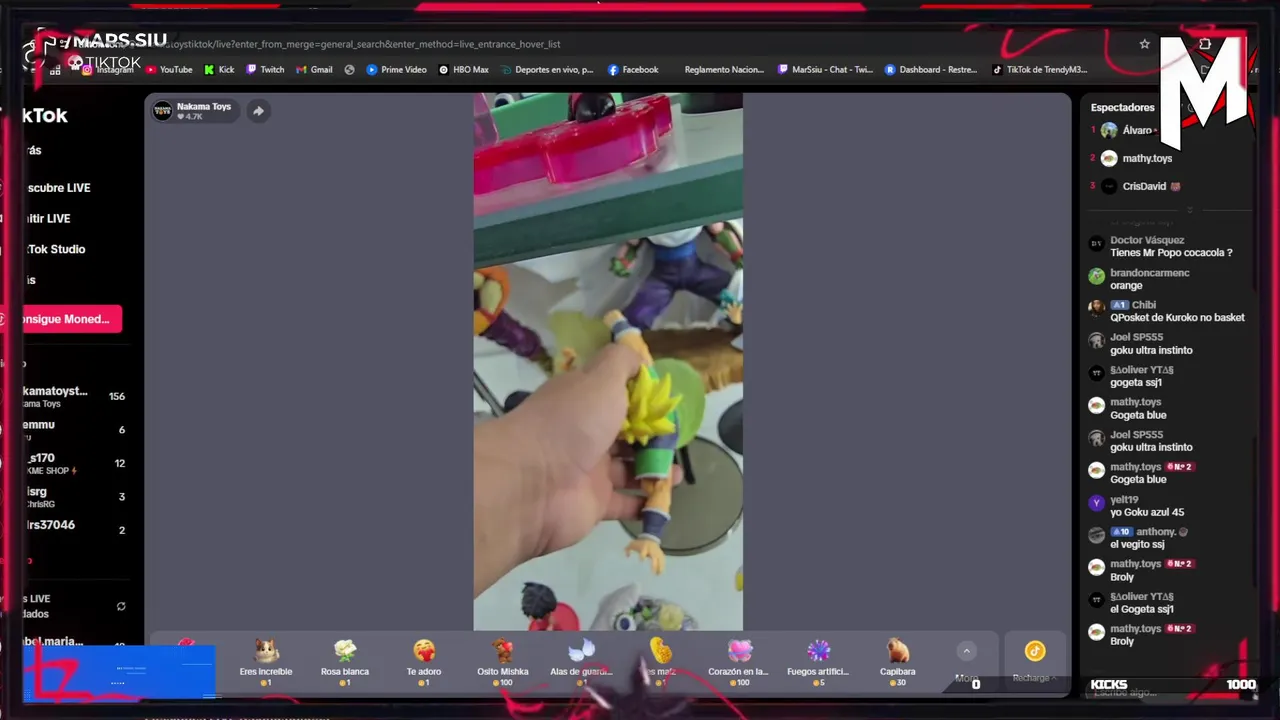Select the live channel with 6 viewers
1280x720 pixels.
click(x=75, y=430)
